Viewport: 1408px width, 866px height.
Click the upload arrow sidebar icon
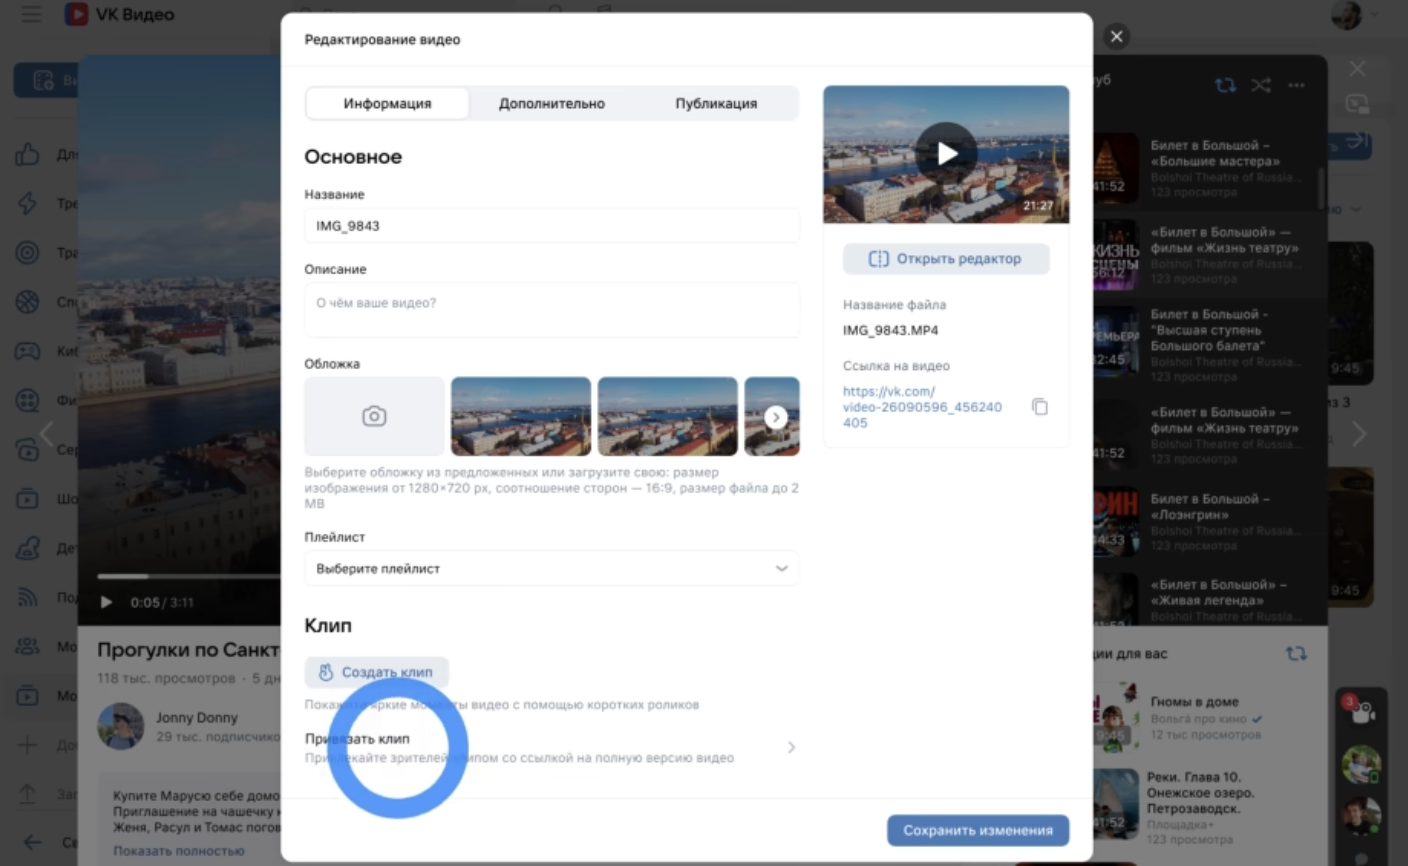pyautogui.click(x=28, y=794)
